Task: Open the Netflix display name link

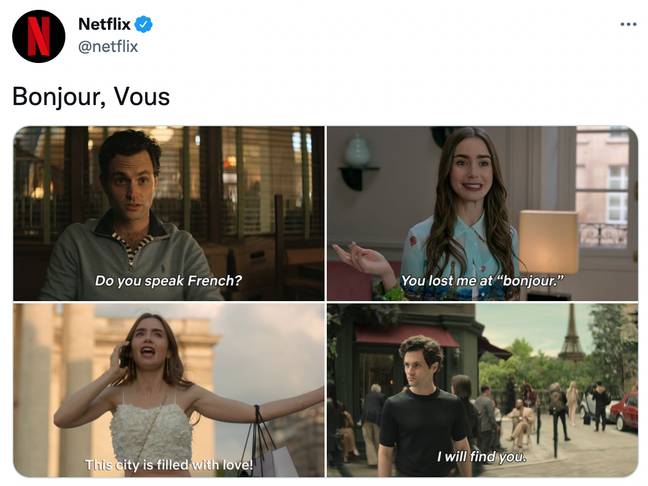Action: (104, 24)
